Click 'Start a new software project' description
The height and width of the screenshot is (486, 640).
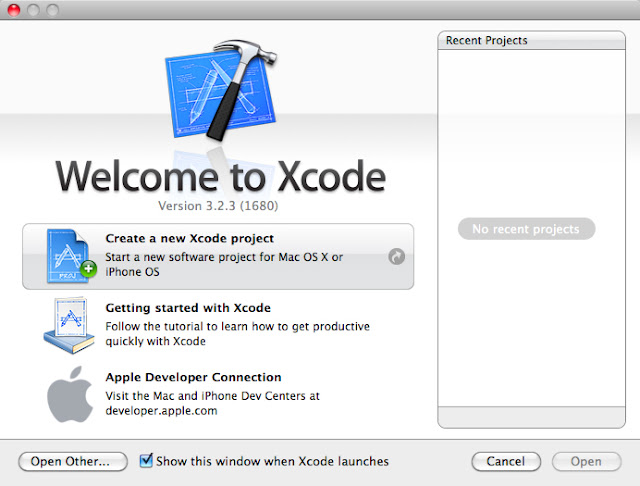pos(224,264)
